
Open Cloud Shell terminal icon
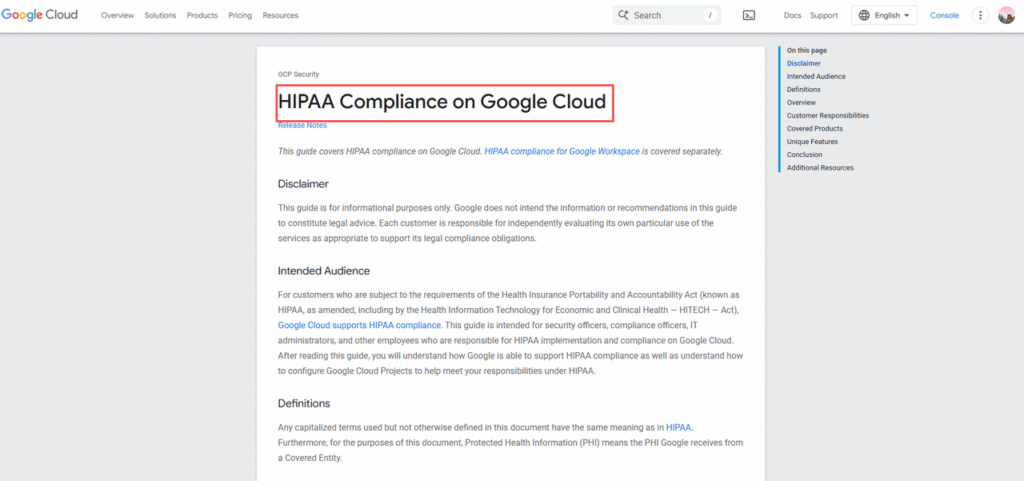tap(749, 15)
